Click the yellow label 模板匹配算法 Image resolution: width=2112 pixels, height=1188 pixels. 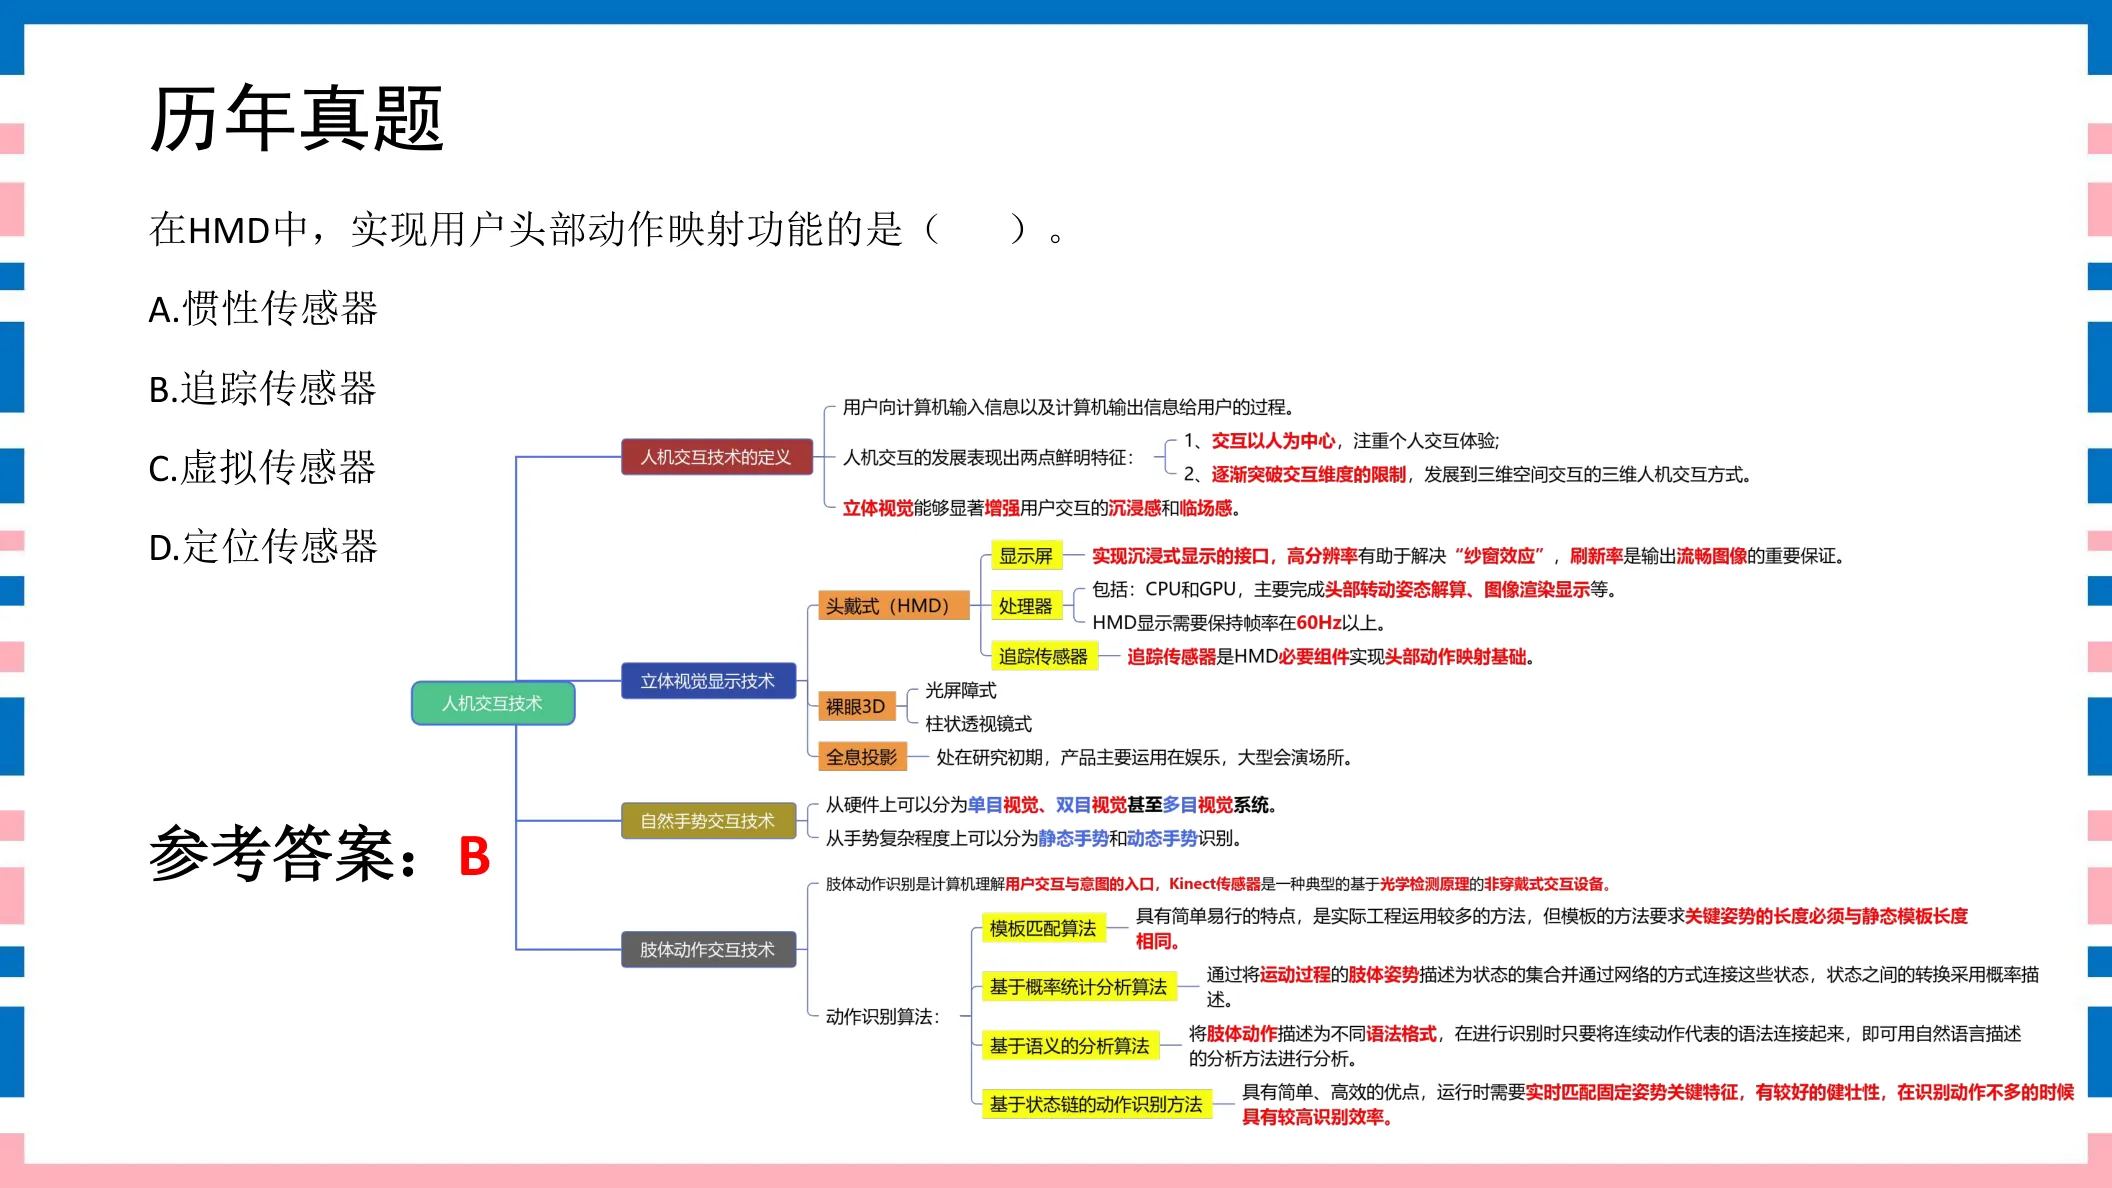point(1043,928)
